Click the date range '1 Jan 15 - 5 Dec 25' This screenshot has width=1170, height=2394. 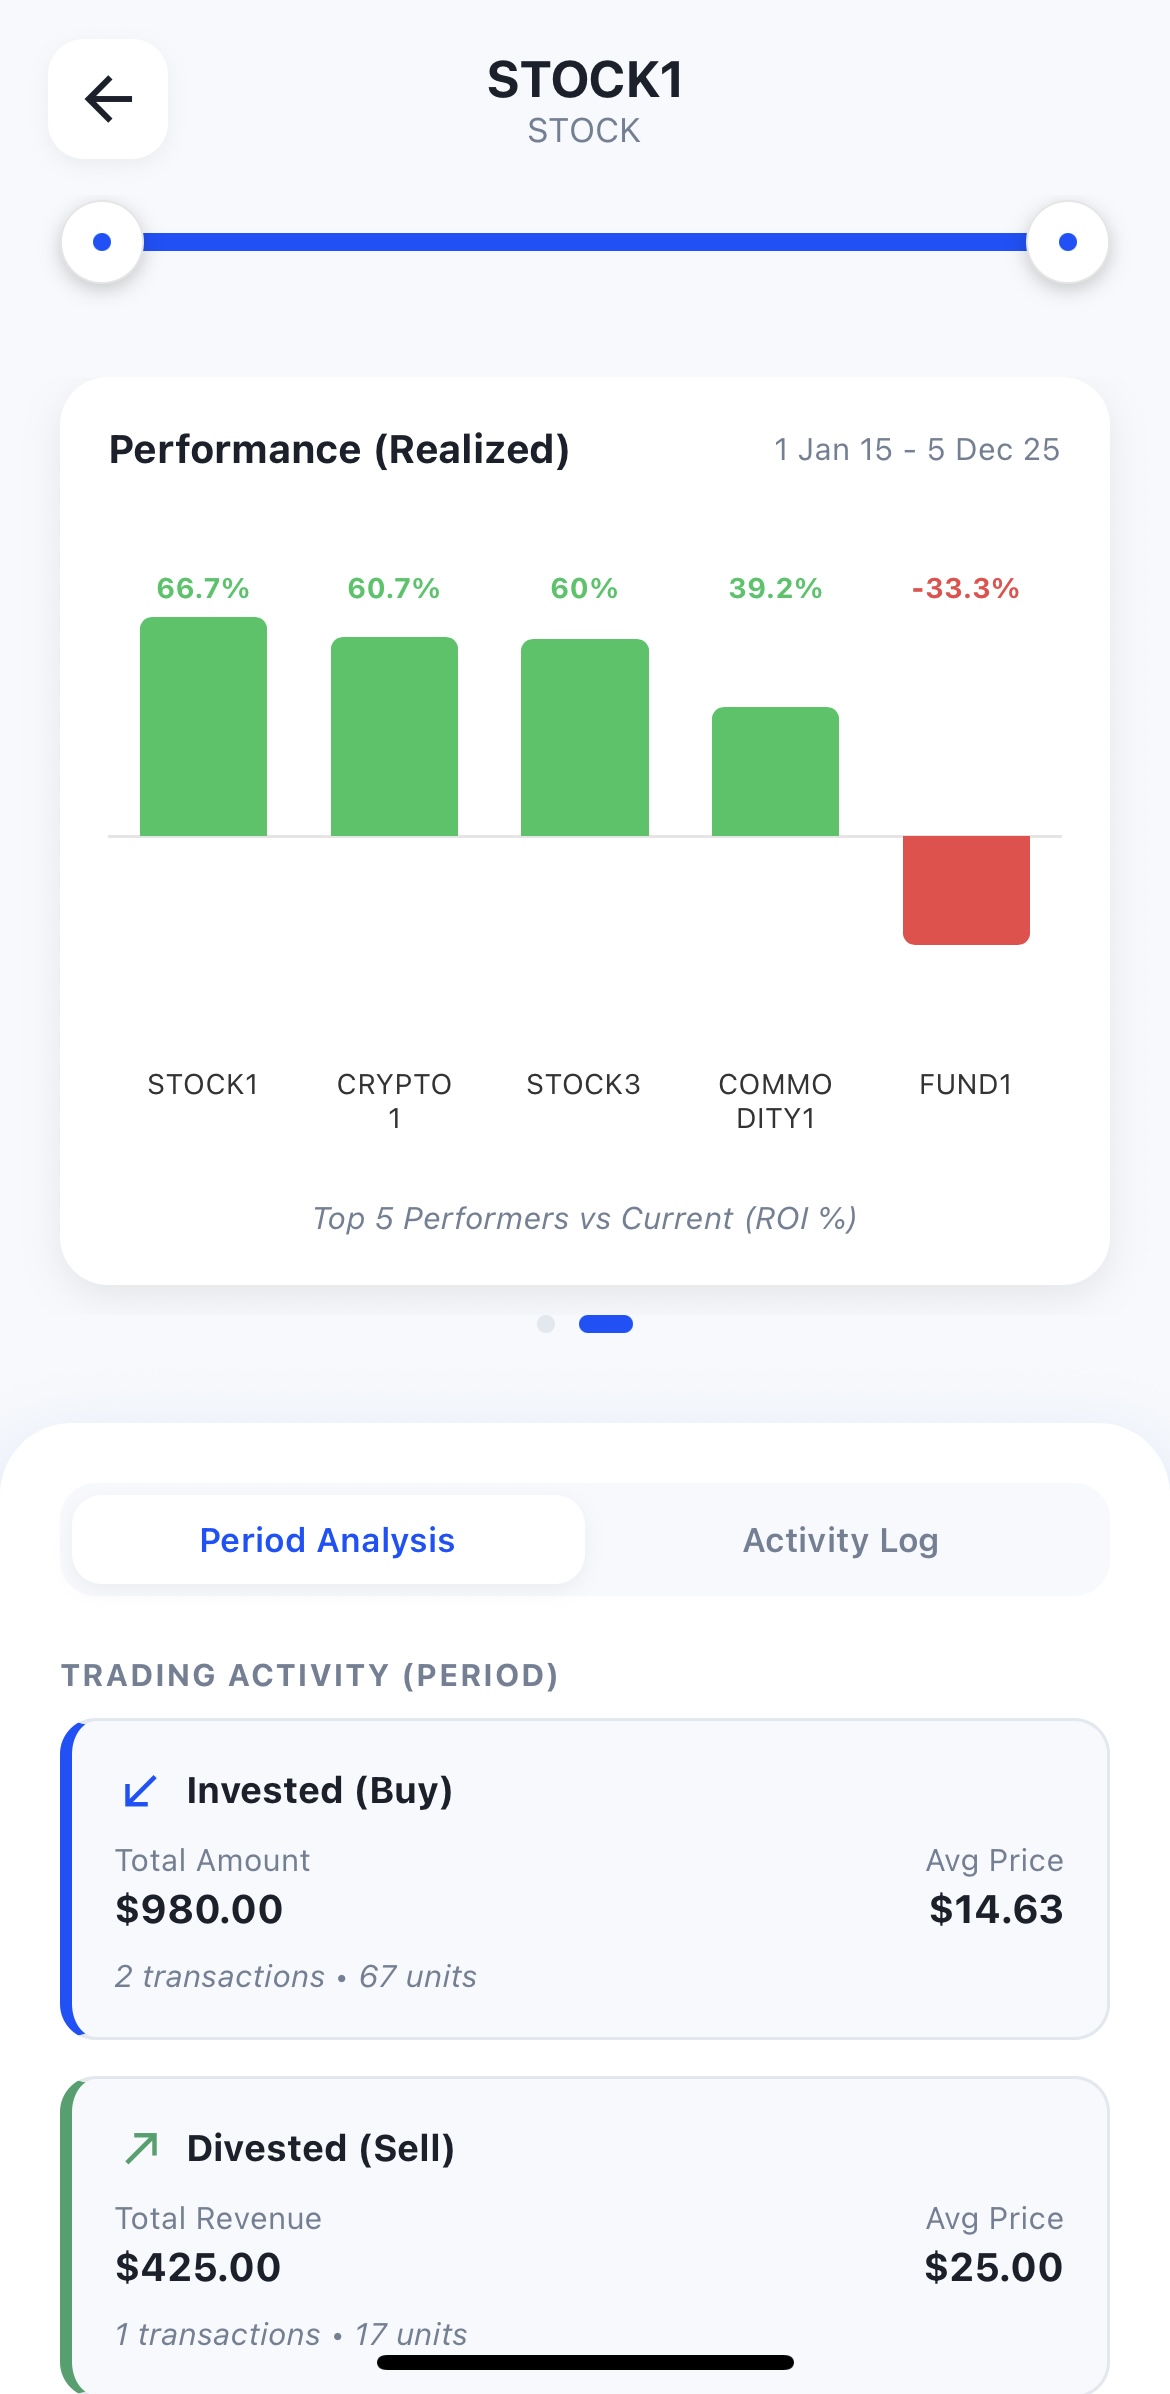(x=916, y=449)
